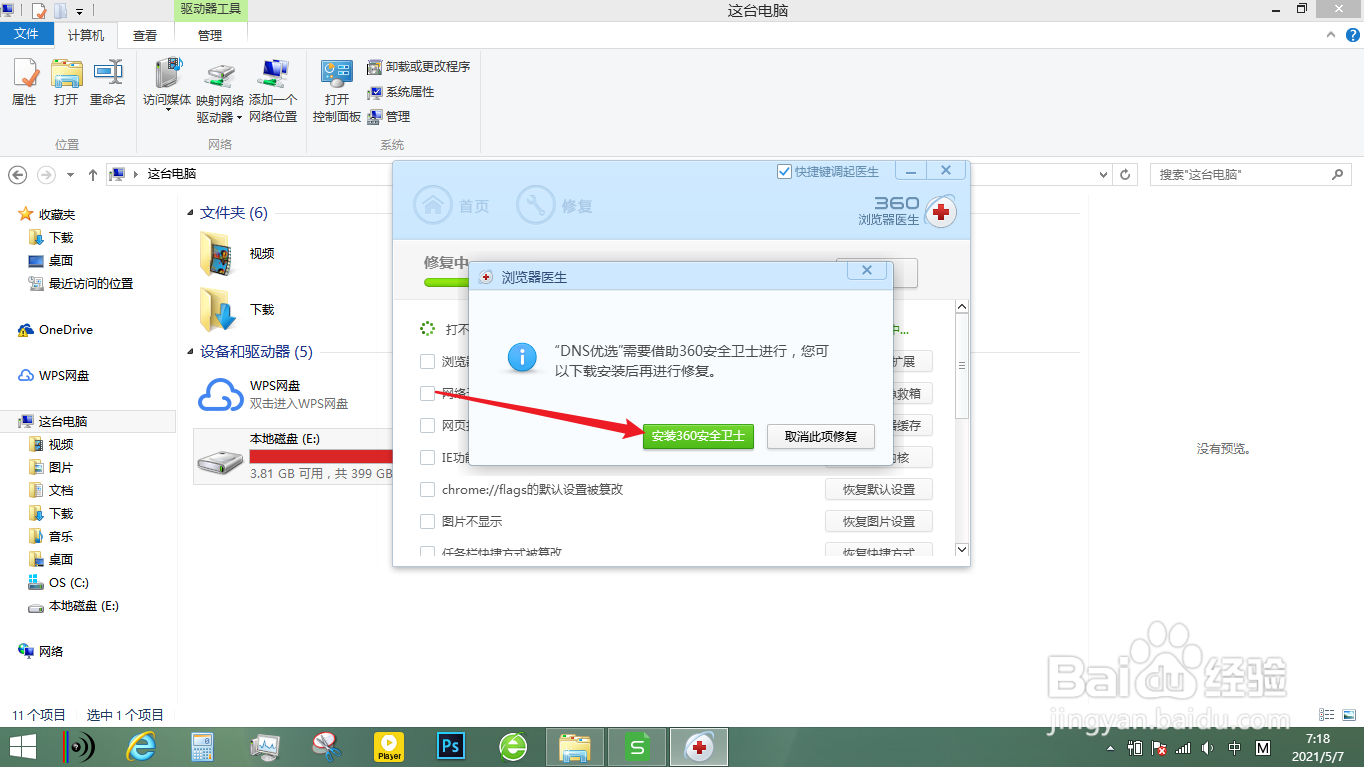The image size is (1364, 767).
Task: Click the 属性 ribbon icon
Action: 24,82
